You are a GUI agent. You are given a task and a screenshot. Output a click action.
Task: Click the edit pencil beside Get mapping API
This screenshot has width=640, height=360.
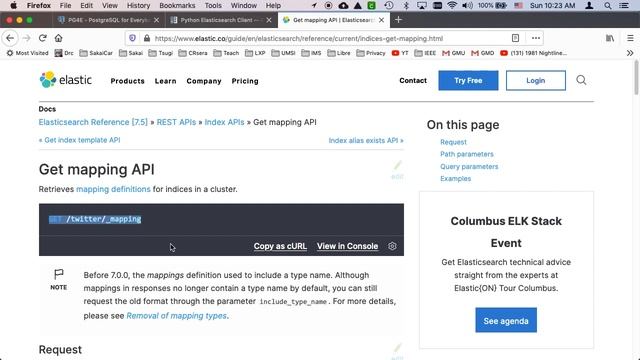[x=397, y=169]
